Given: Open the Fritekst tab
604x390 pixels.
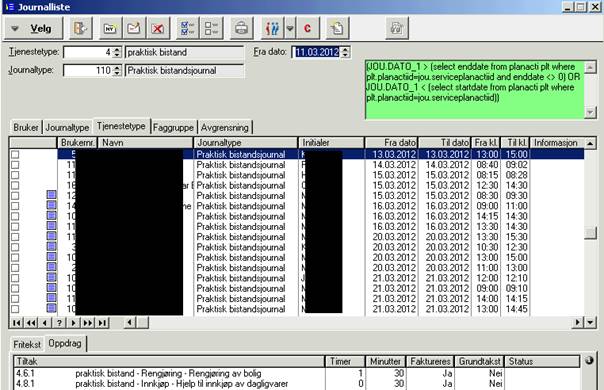Looking at the screenshot, I should pos(27,344).
